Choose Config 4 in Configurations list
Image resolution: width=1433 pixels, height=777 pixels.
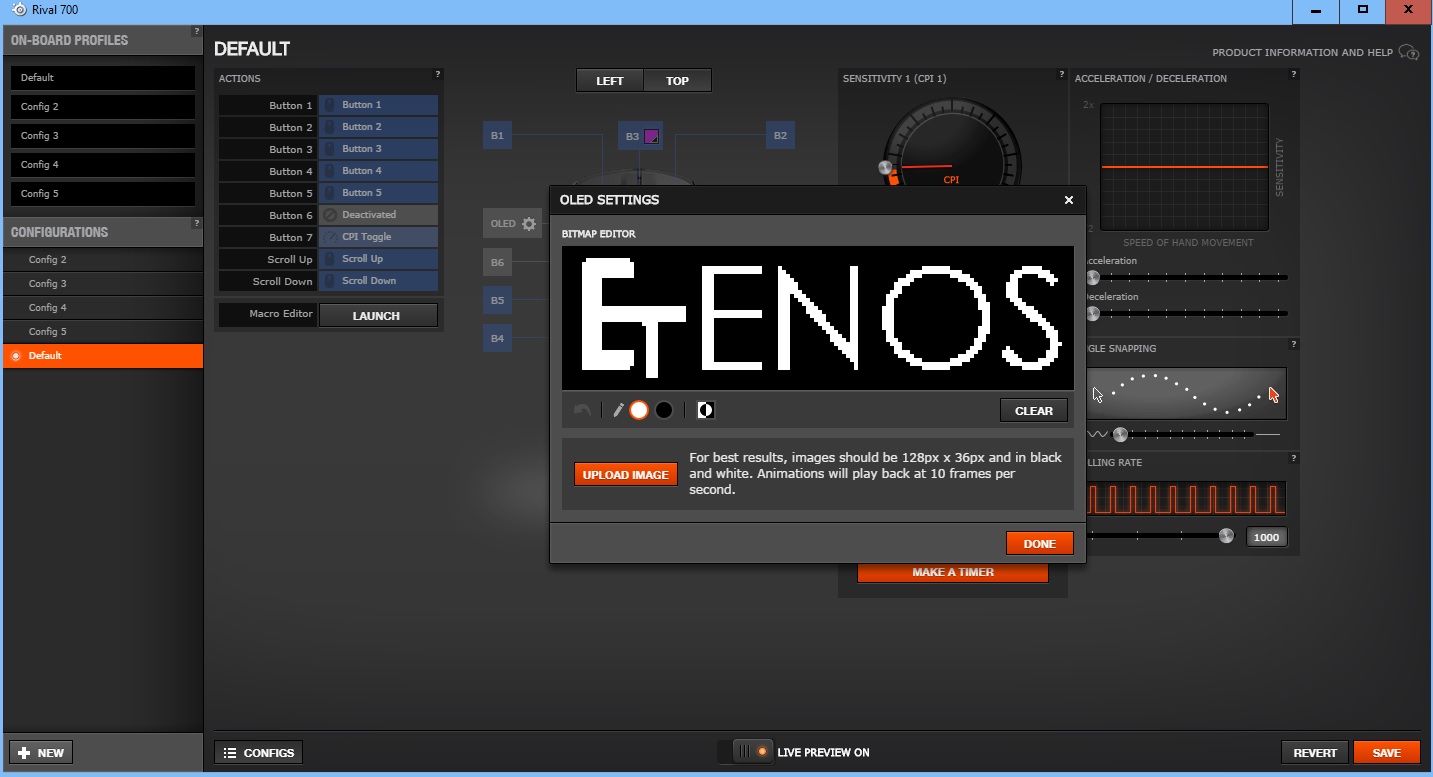pyautogui.click(x=103, y=308)
